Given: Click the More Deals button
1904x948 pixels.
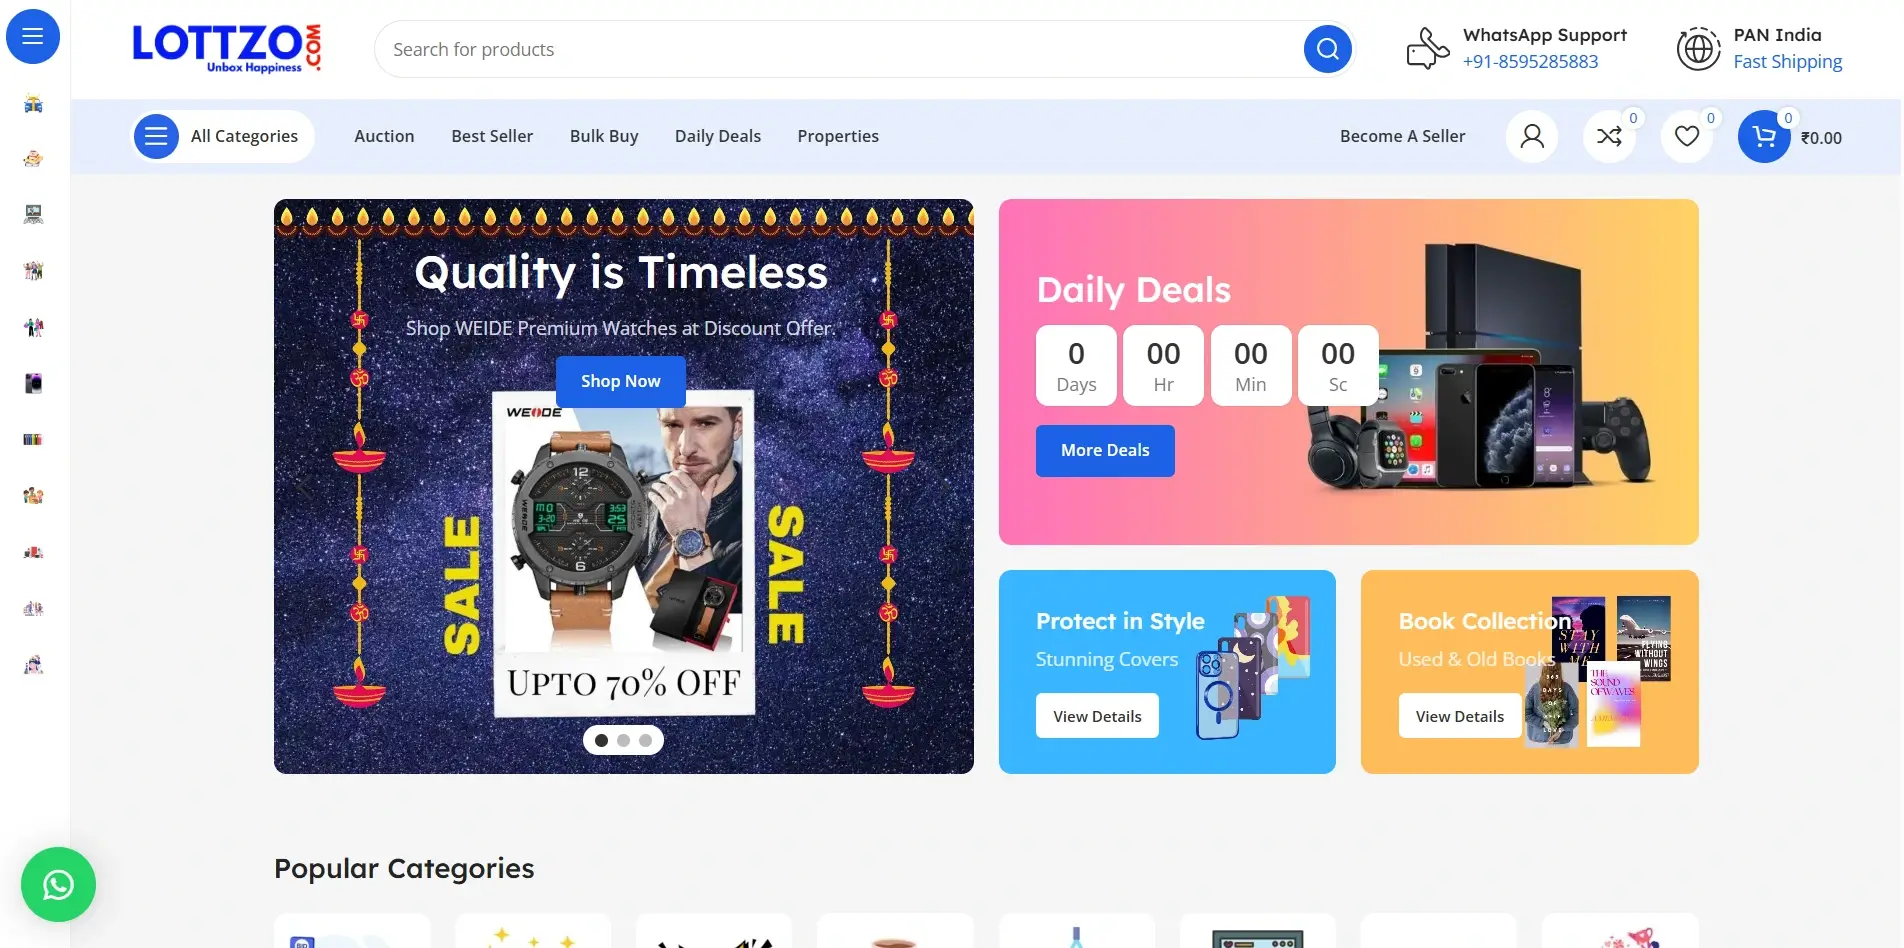Looking at the screenshot, I should 1105,451.
